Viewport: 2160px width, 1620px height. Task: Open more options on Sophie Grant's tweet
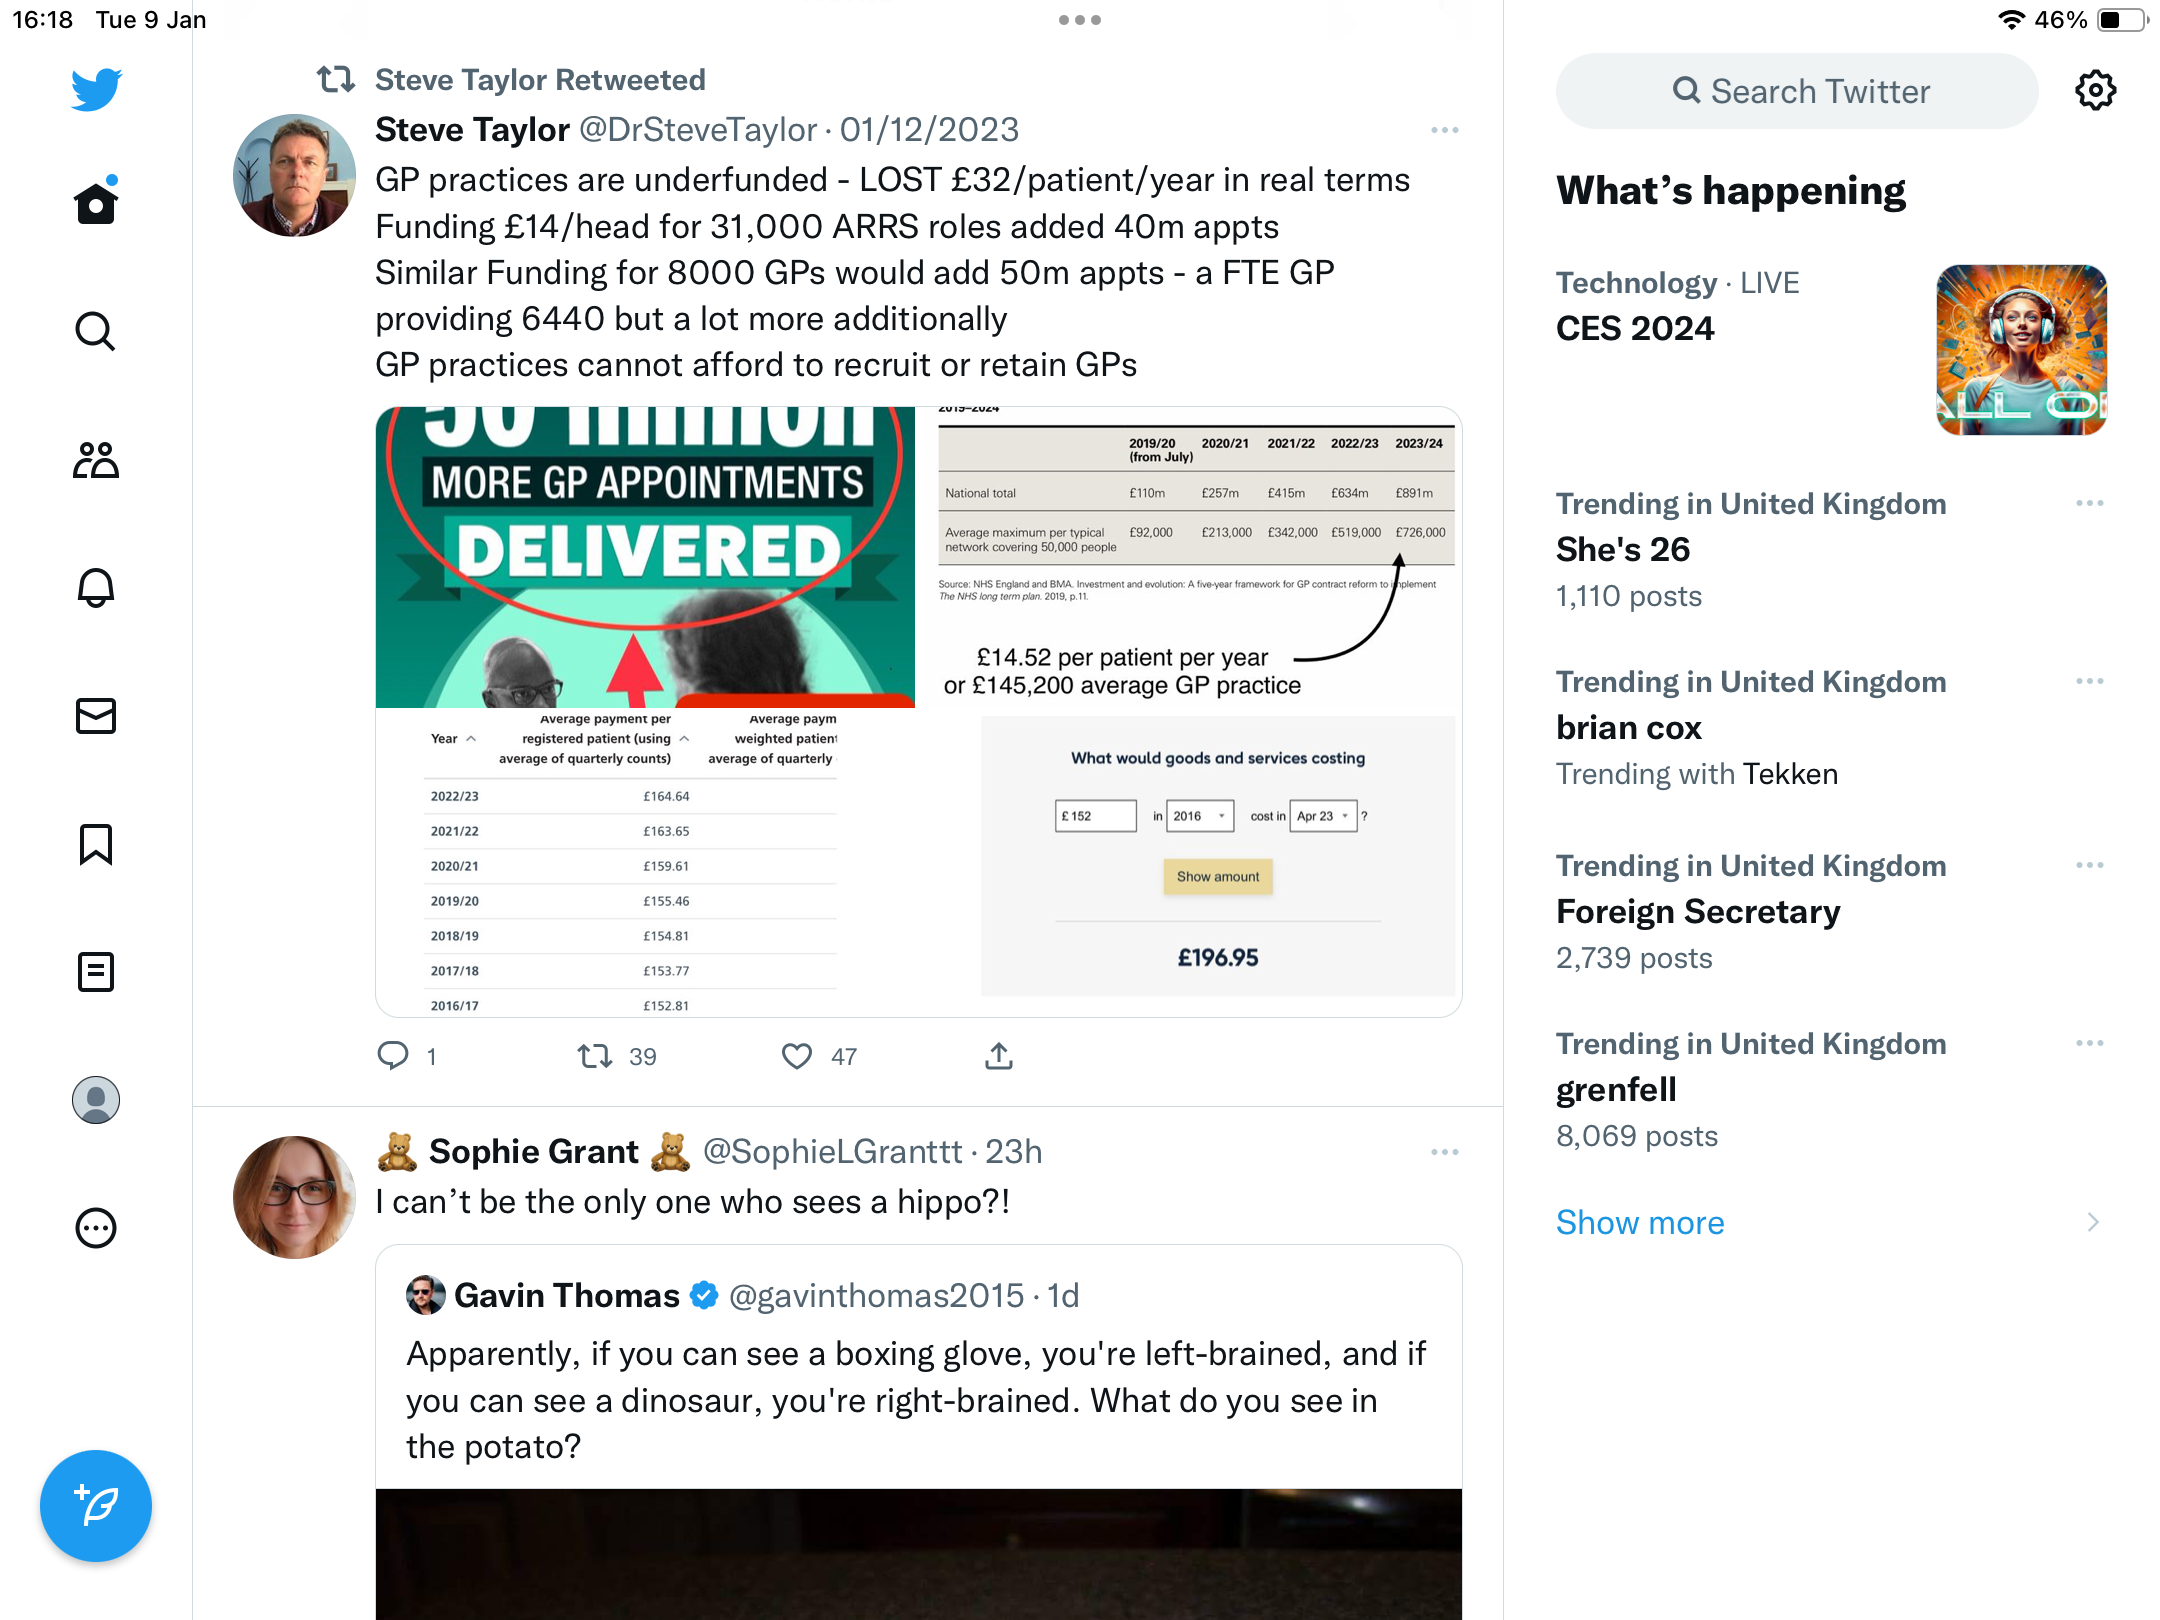pos(1445,1152)
